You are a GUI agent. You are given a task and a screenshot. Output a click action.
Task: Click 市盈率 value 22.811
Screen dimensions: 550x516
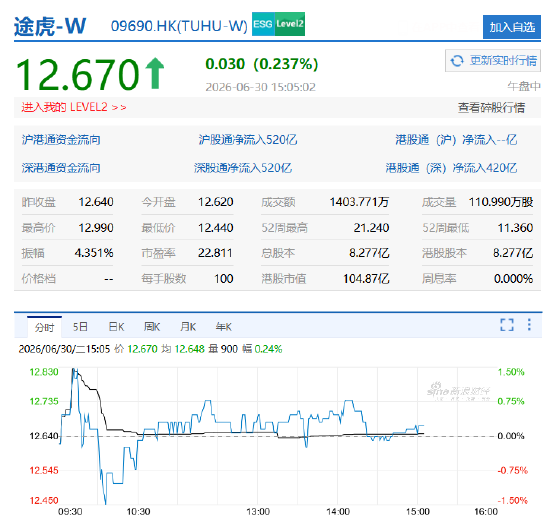point(215,253)
